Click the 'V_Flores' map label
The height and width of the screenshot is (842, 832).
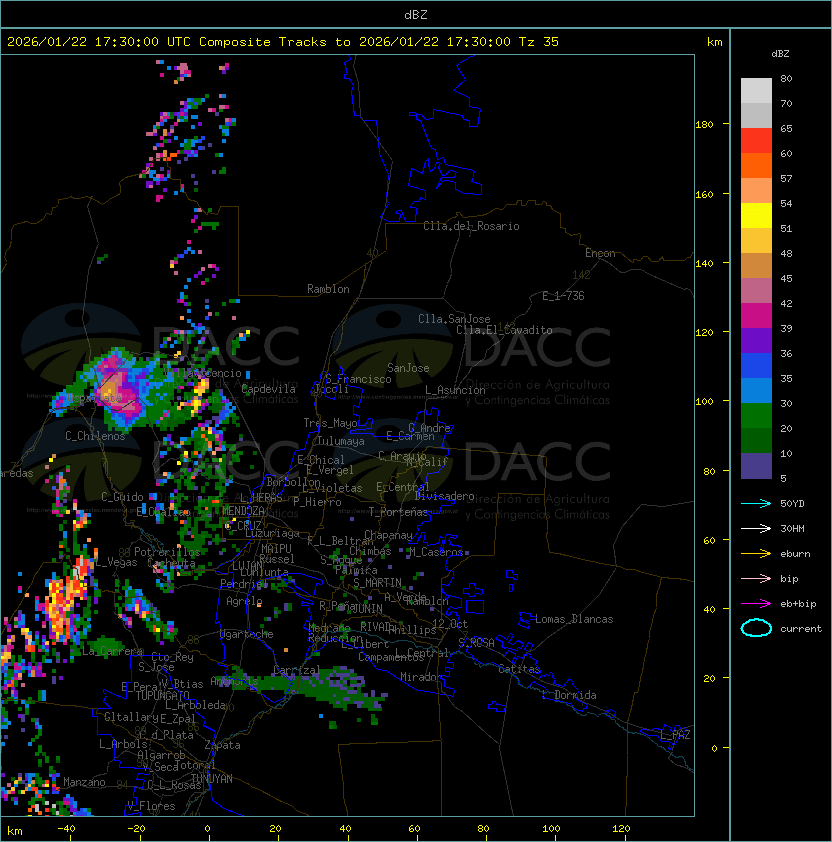tap(151, 806)
